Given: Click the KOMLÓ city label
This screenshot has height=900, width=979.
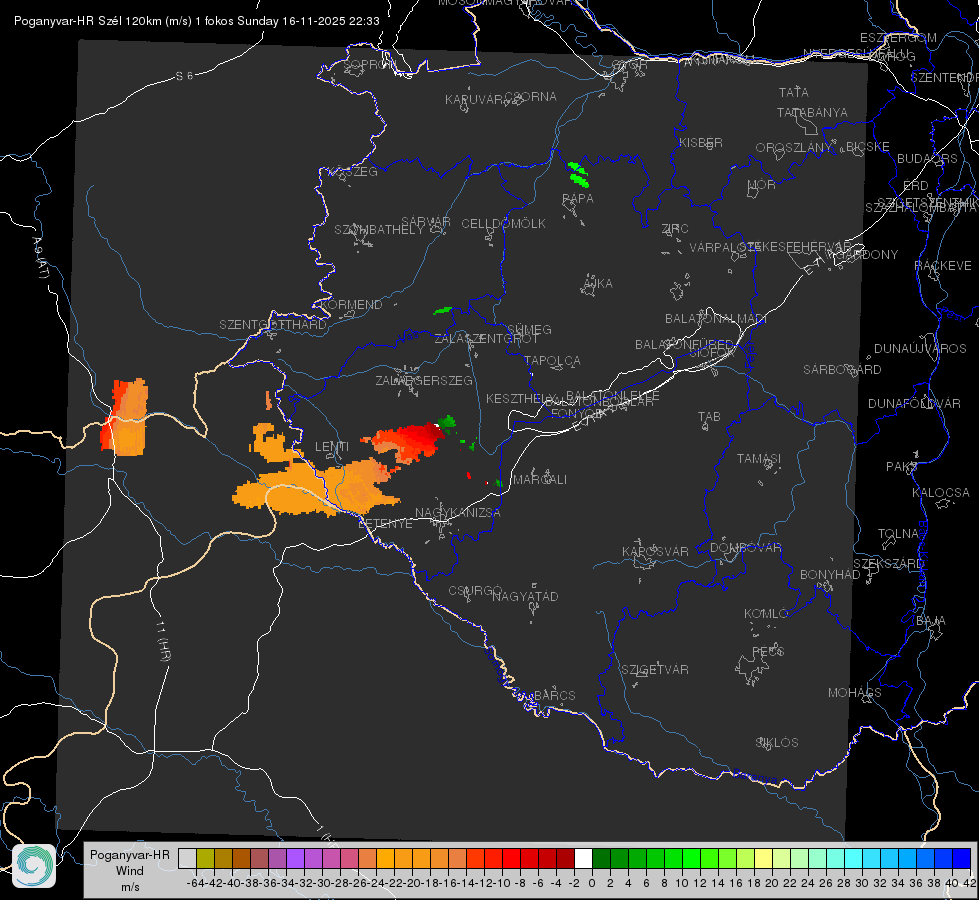Looking at the screenshot, I should [x=765, y=614].
